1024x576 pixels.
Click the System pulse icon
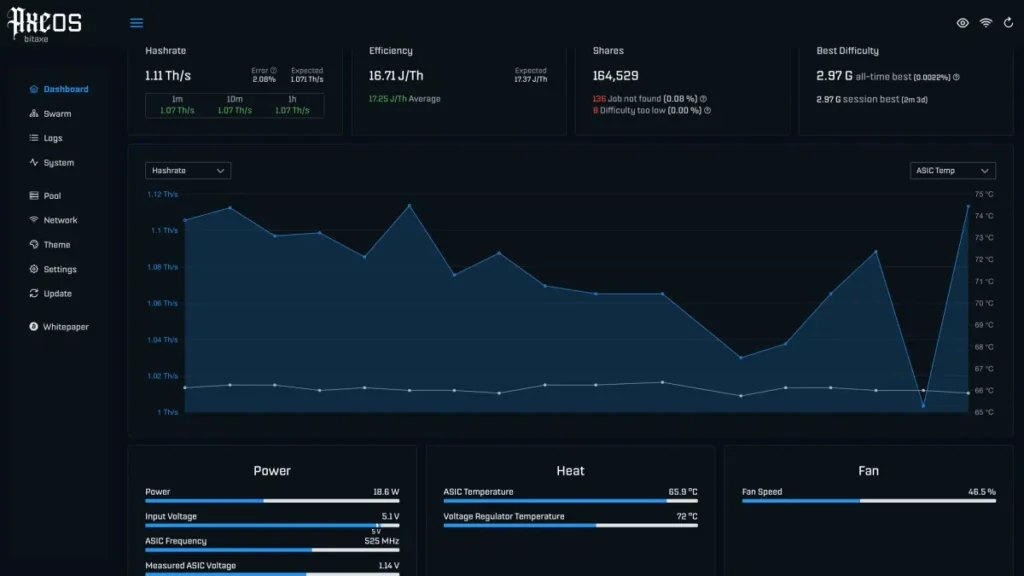pyautogui.click(x=34, y=163)
